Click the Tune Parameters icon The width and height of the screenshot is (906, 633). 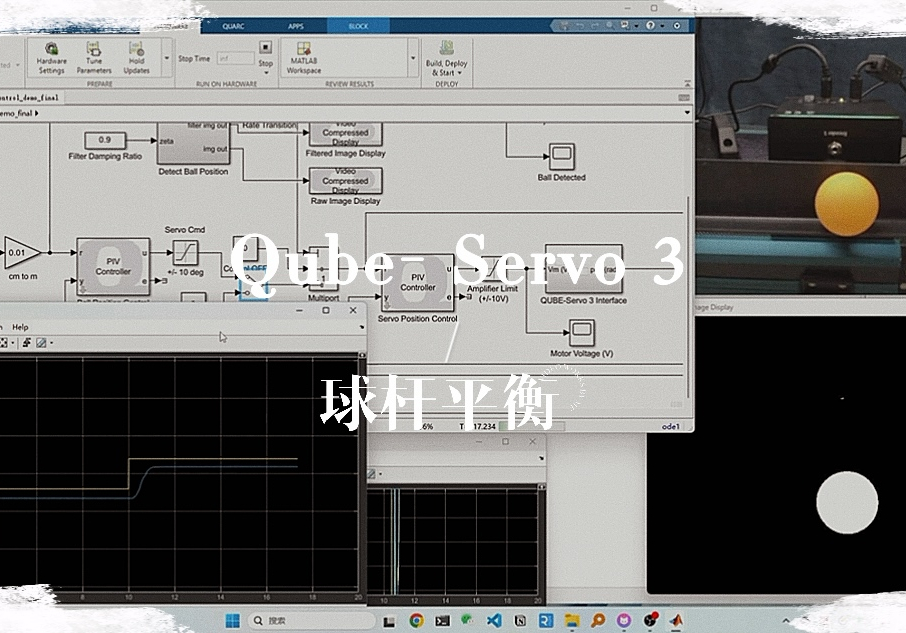click(94, 58)
